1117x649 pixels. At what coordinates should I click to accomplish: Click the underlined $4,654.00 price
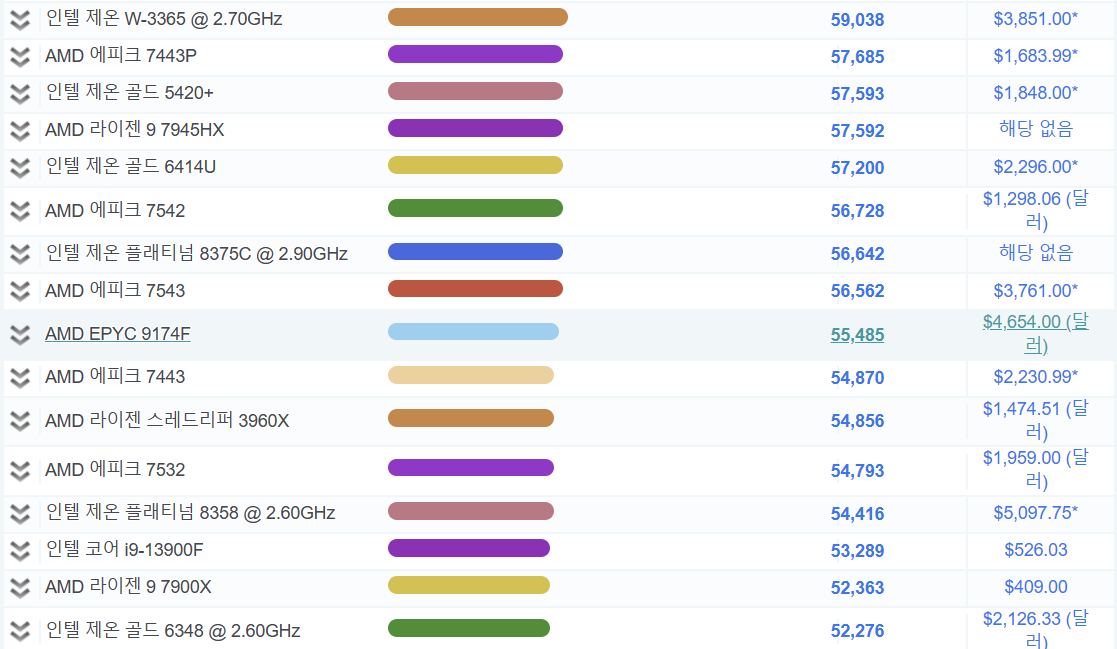coord(1036,333)
